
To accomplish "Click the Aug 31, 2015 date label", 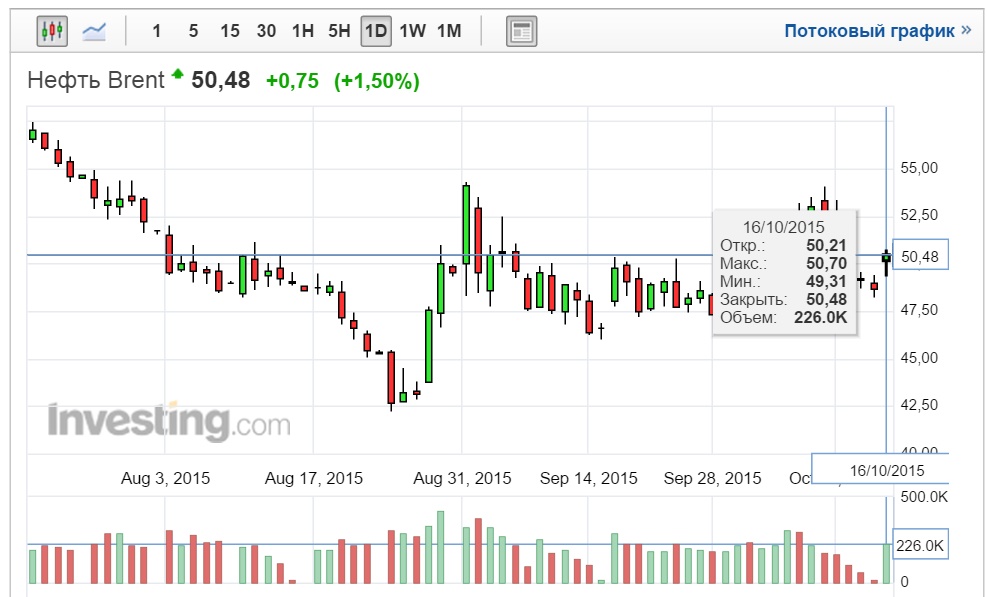I will (x=462, y=479).
